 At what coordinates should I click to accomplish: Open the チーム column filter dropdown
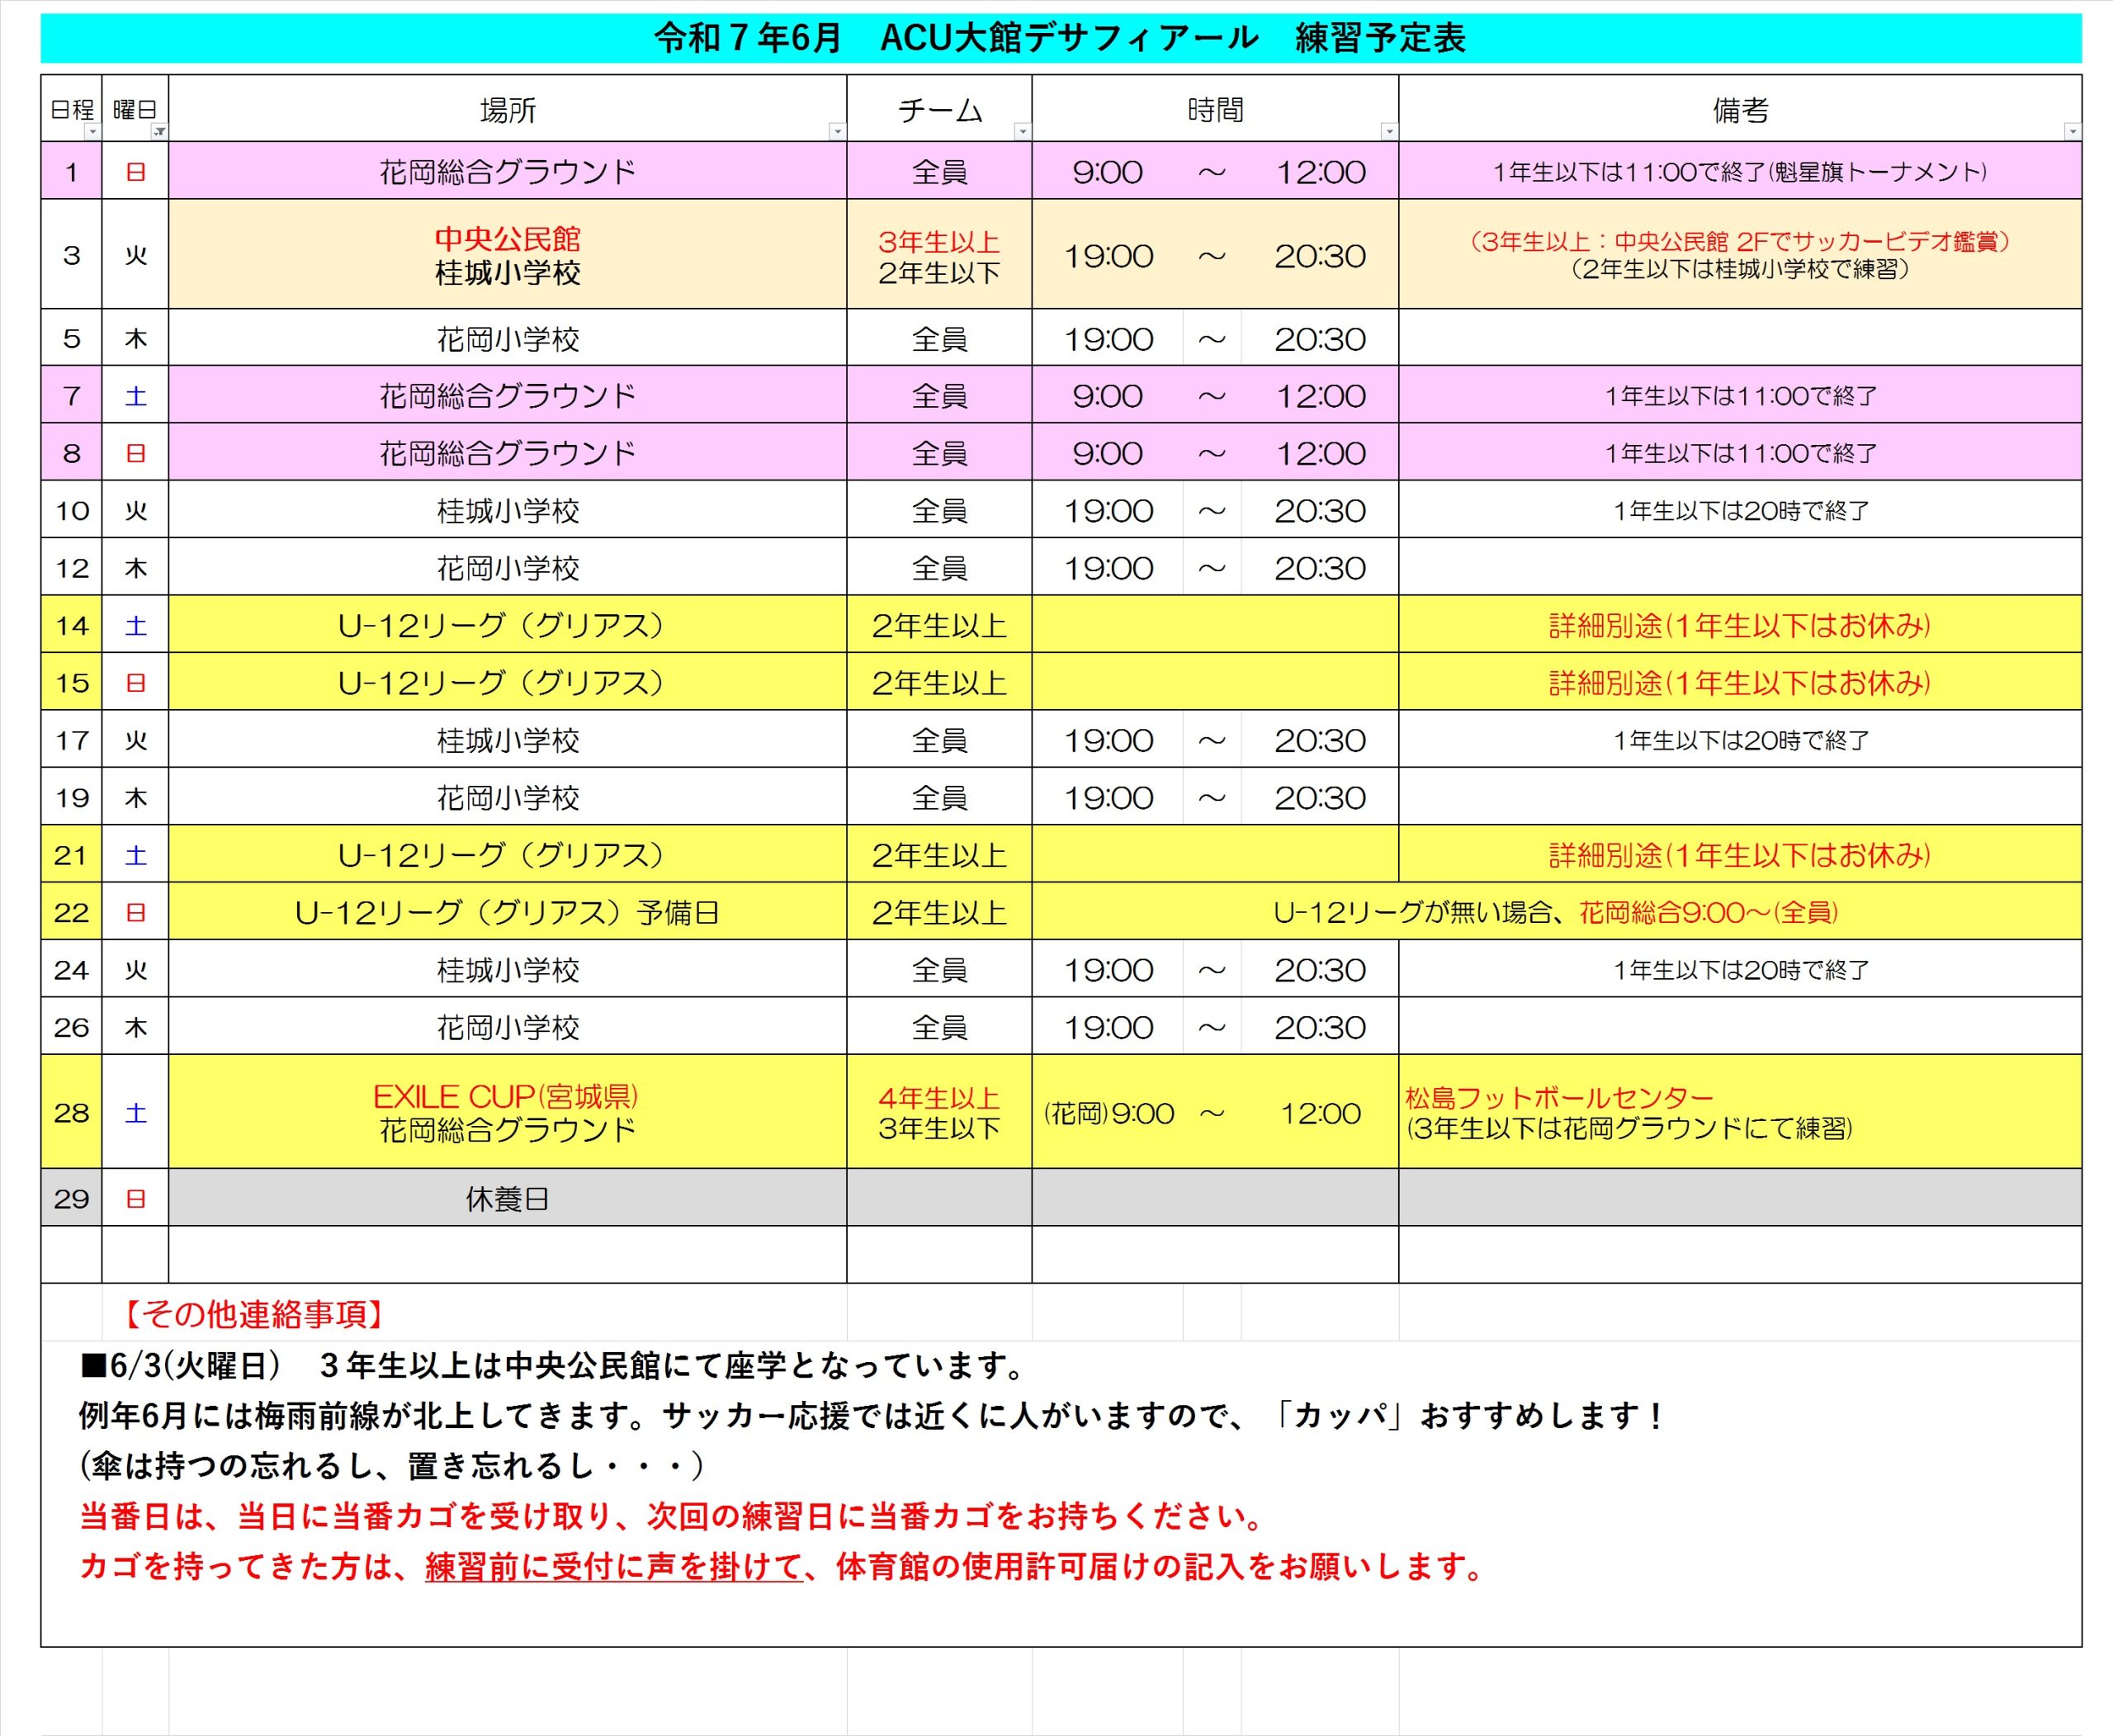(x=1023, y=132)
